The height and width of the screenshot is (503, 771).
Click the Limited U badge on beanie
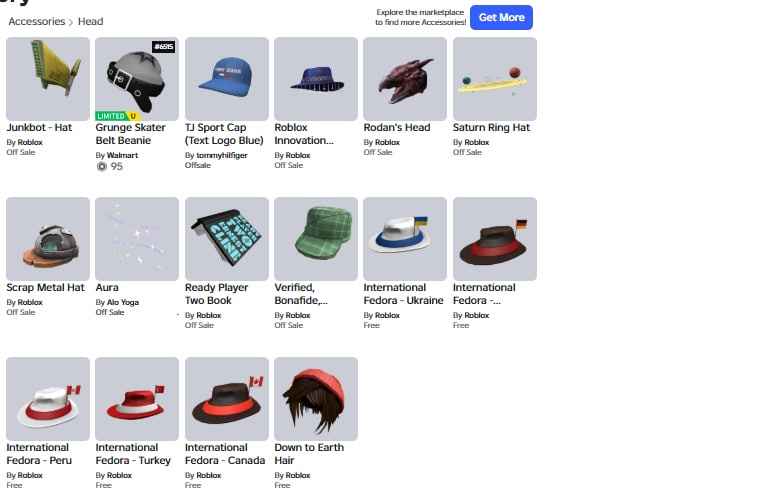[x=118, y=116]
